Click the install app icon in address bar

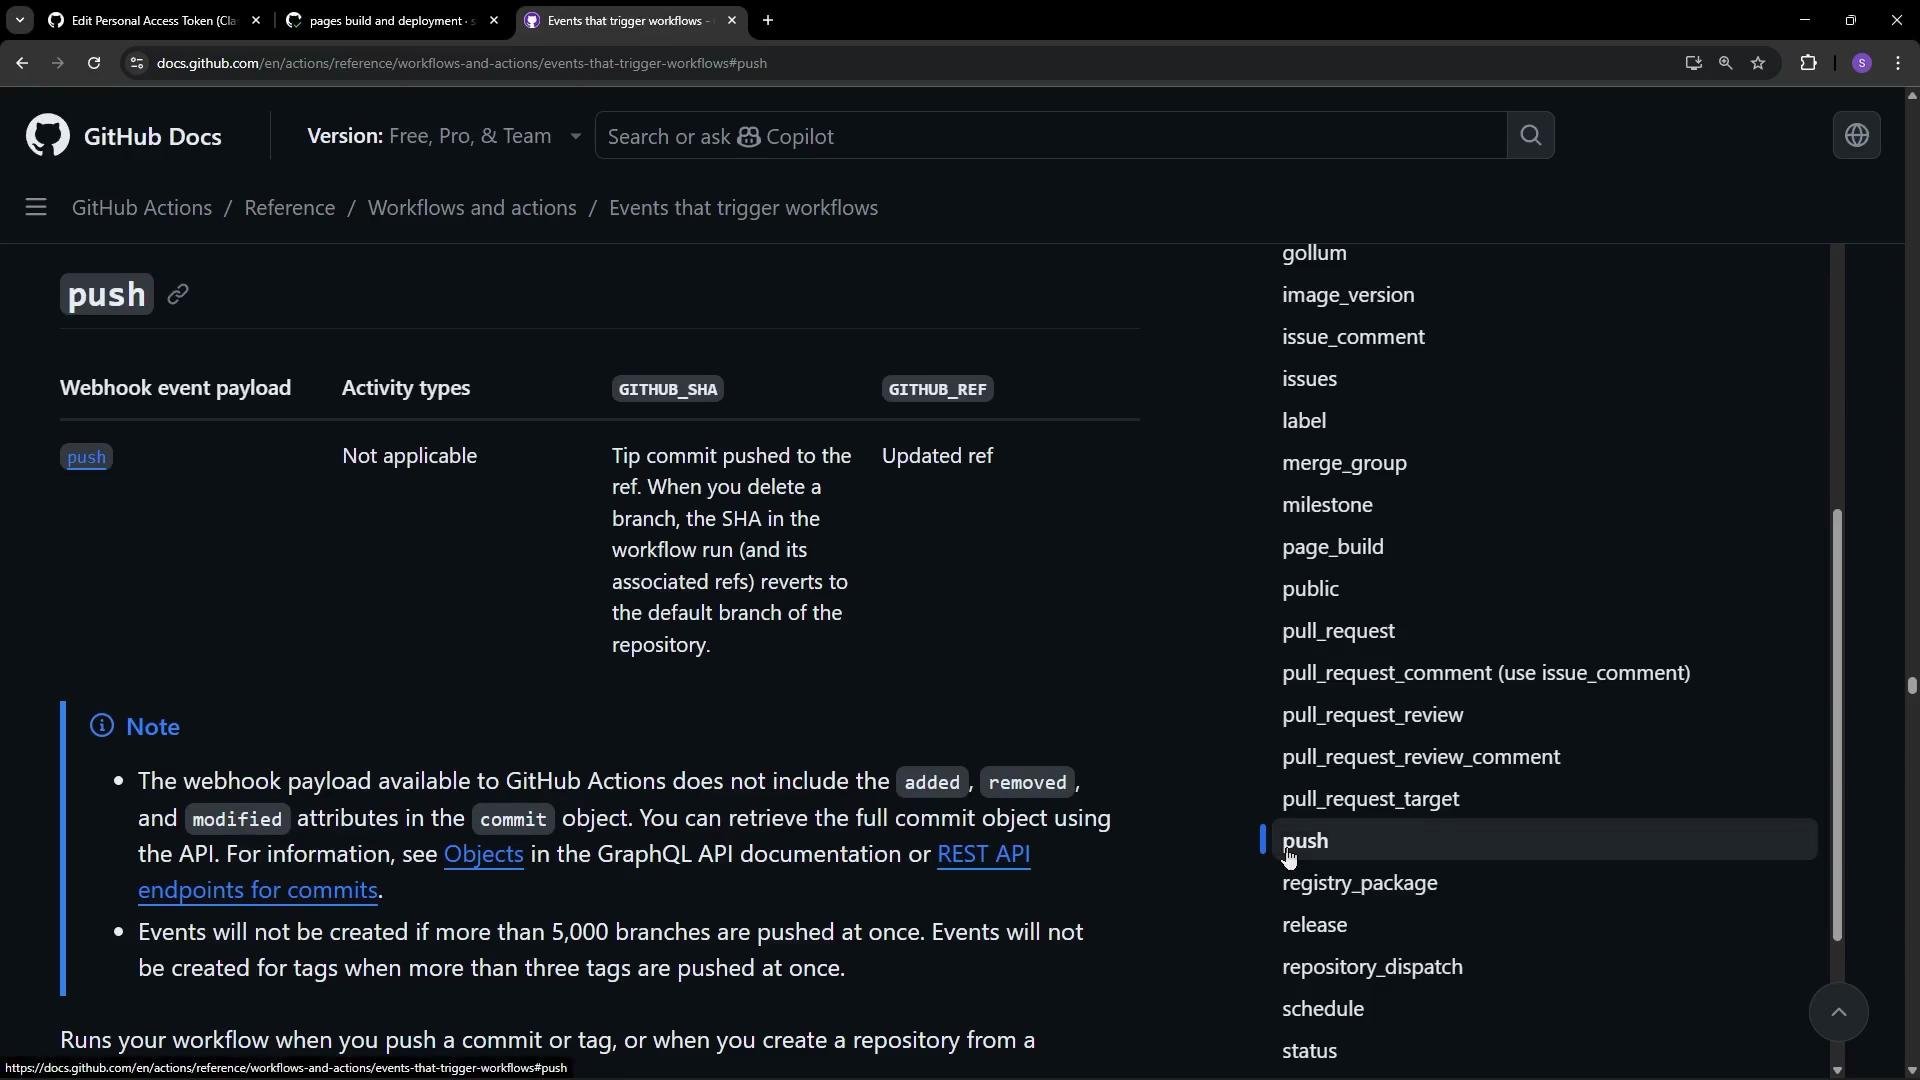pos(1693,63)
